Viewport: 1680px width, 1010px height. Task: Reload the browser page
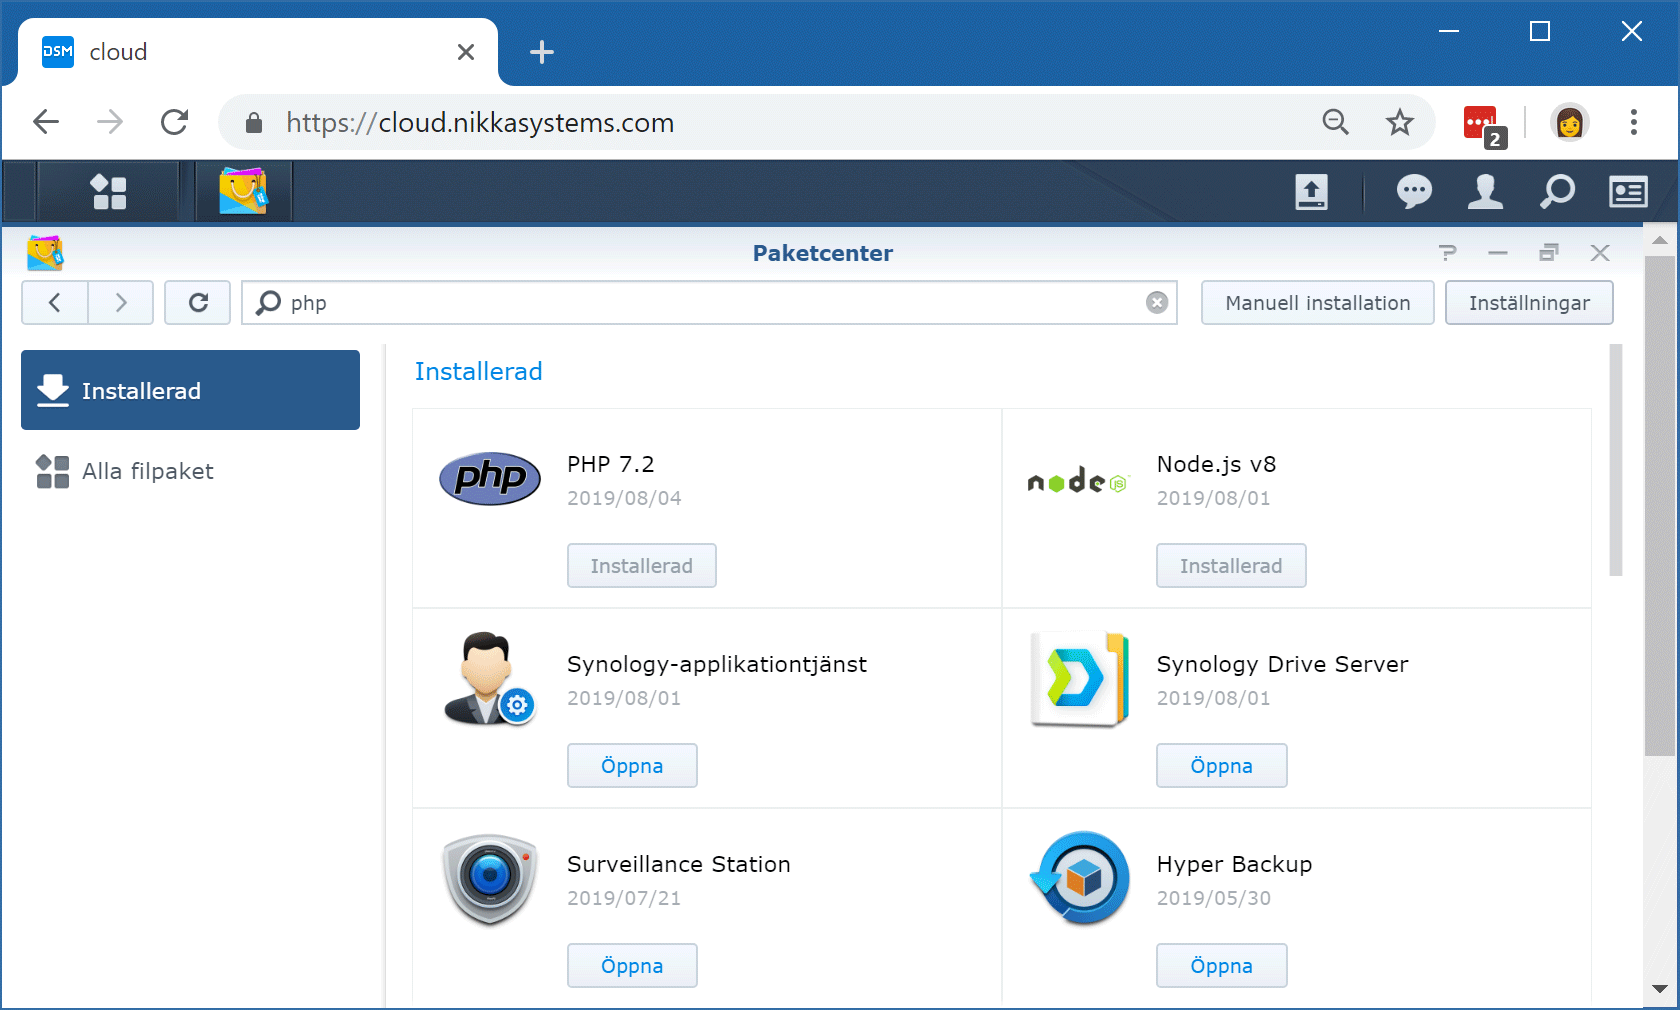coord(175,122)
